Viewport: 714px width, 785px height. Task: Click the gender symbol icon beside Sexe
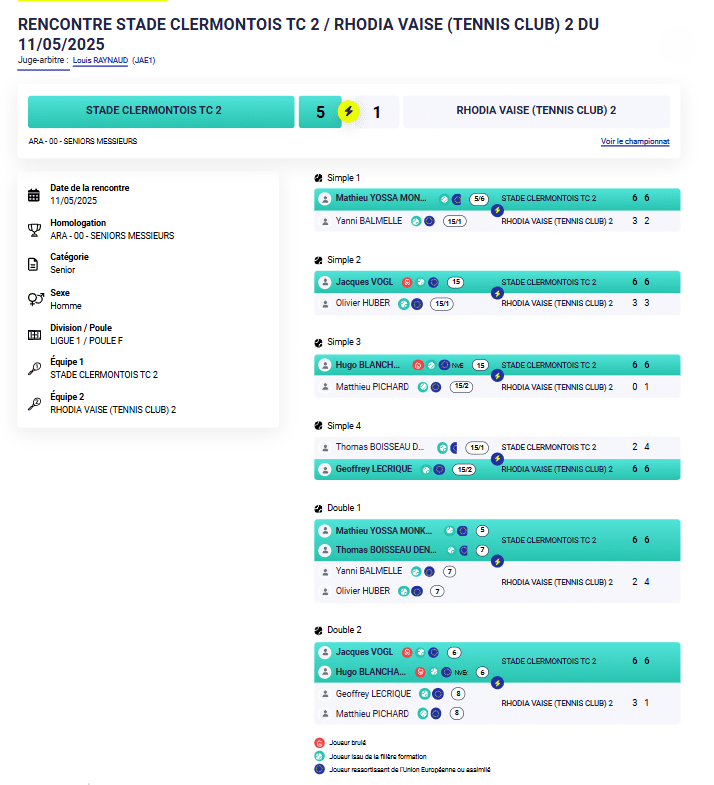point(34,299)
